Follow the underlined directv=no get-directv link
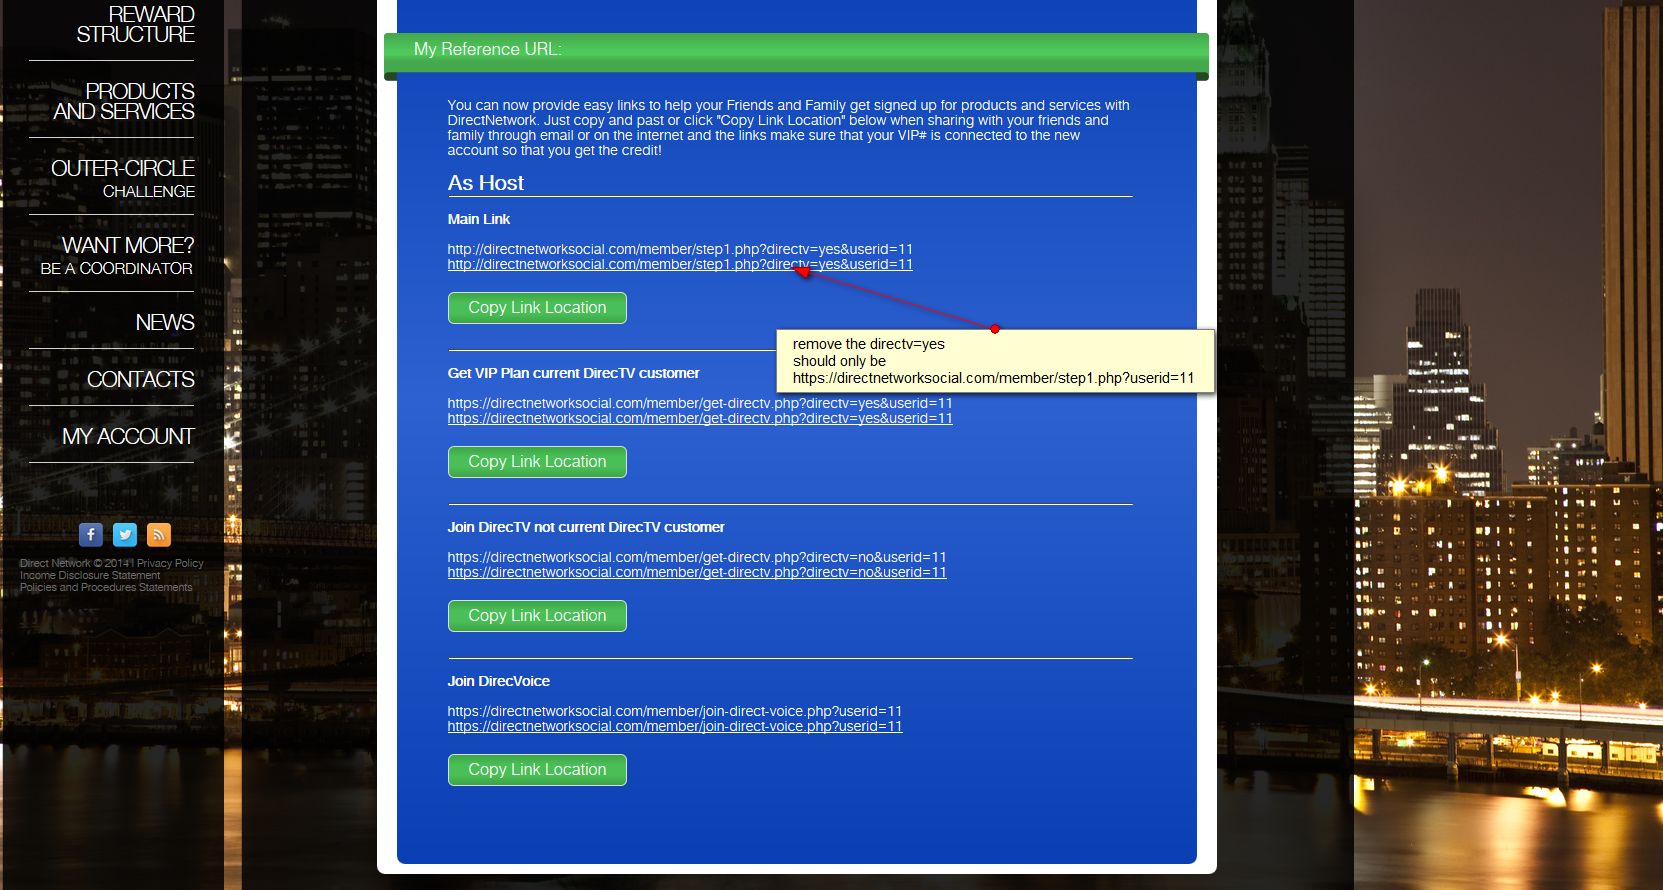Viewport: 1663px width, 890px height. [697, 573]
